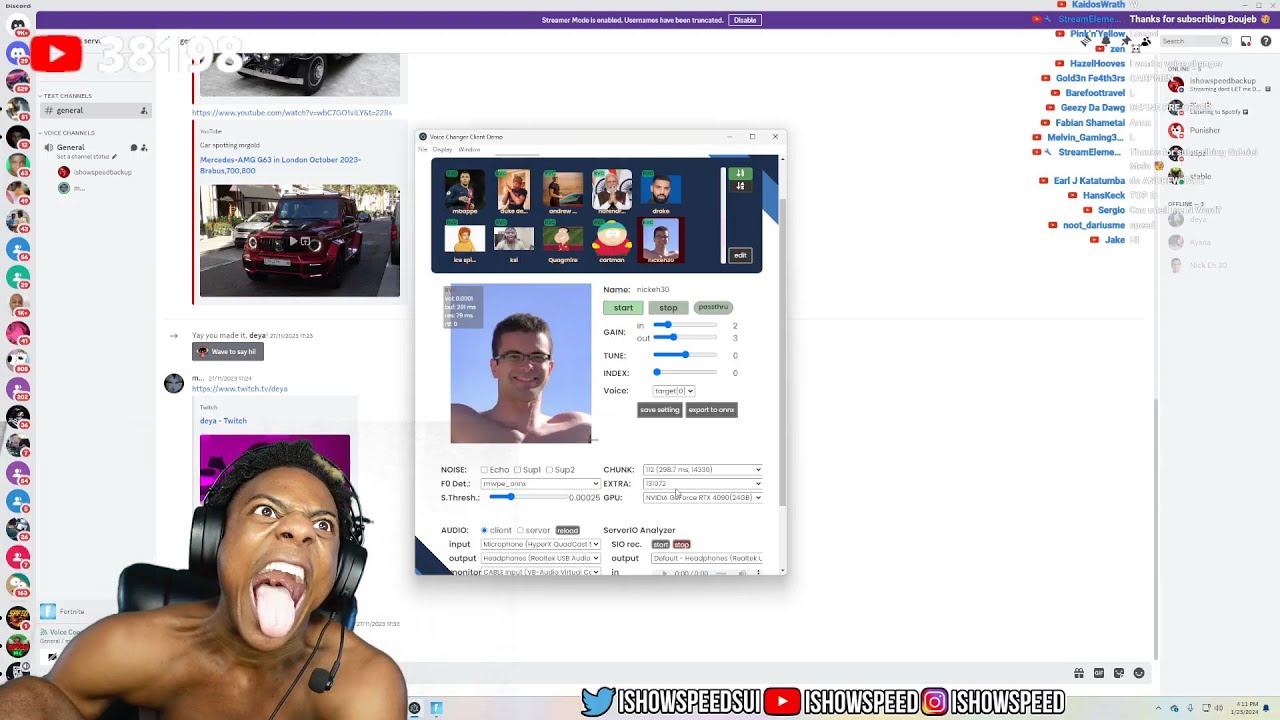Pick the andrew voice model
The height and width of the screenshot is (720, 1280).
(563, 191)
